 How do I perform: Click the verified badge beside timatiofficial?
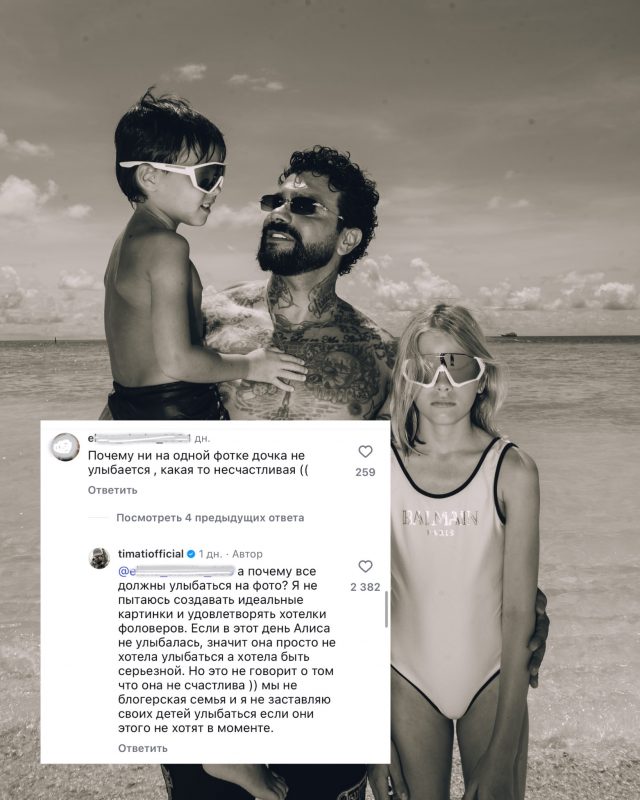click(x=191, y=554)
